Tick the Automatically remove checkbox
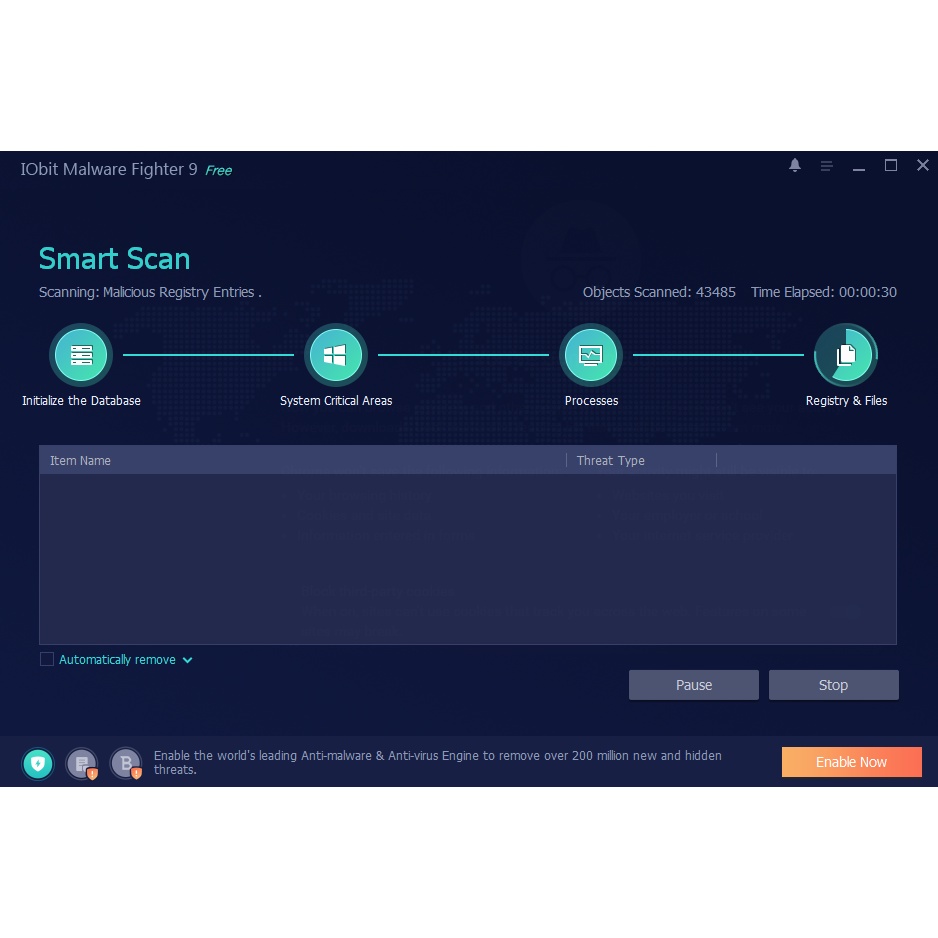This screenshot has height=938, width=938. point(47,659)
